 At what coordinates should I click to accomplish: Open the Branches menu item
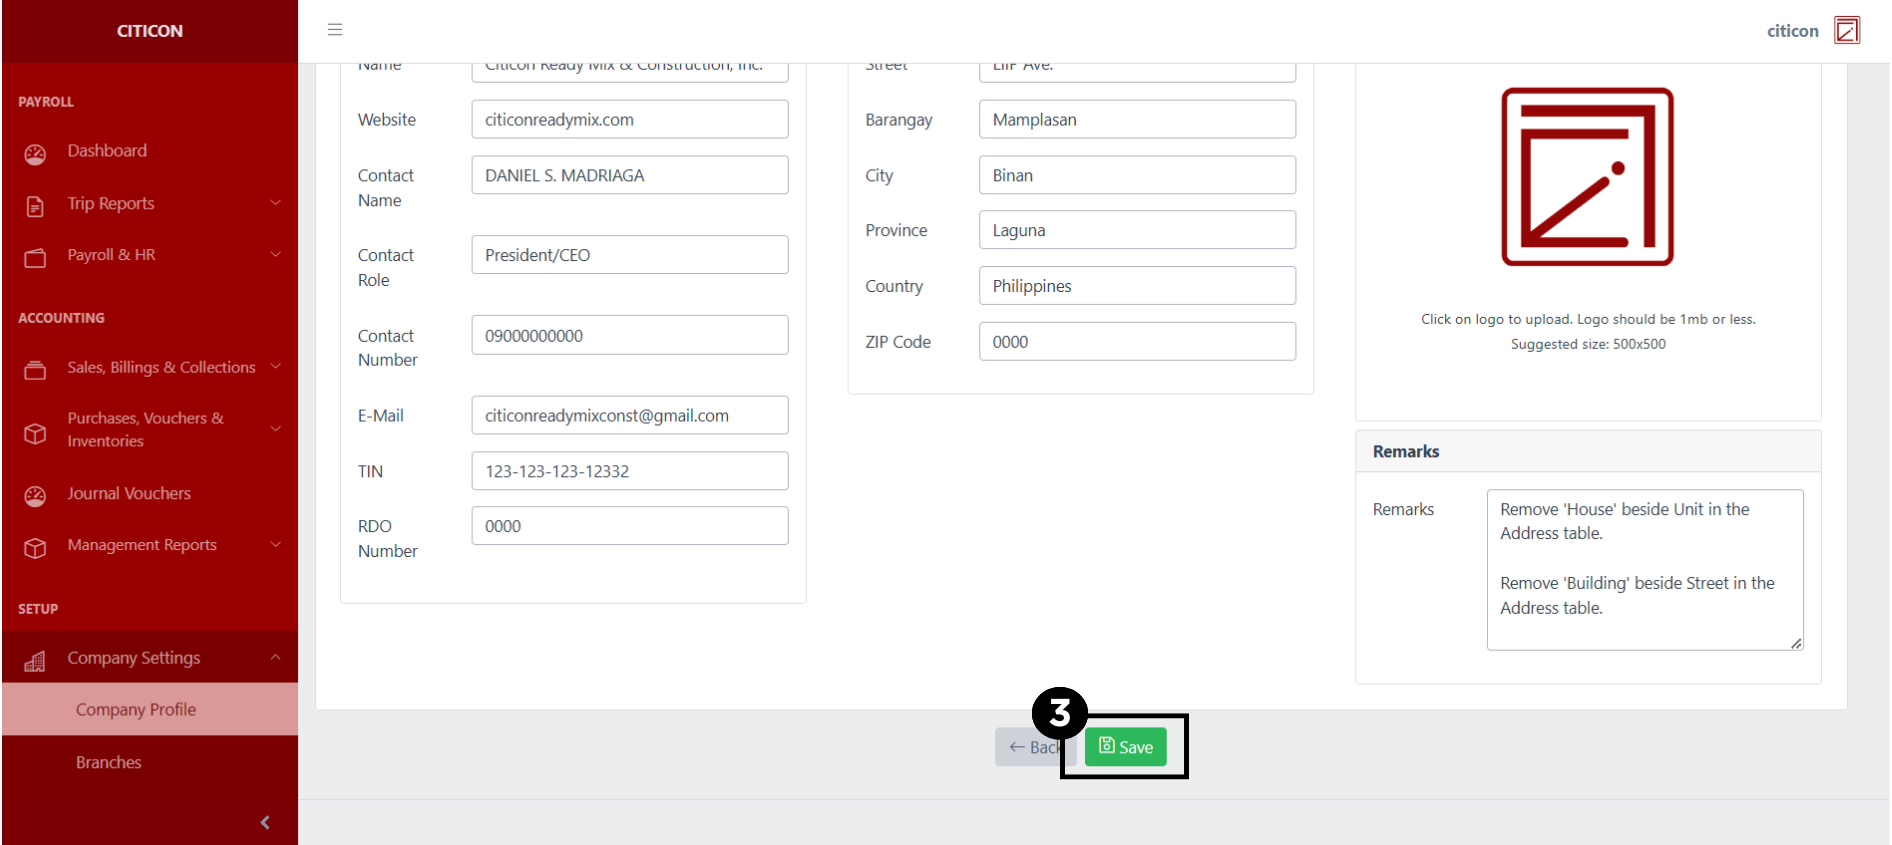click(109, 762)
